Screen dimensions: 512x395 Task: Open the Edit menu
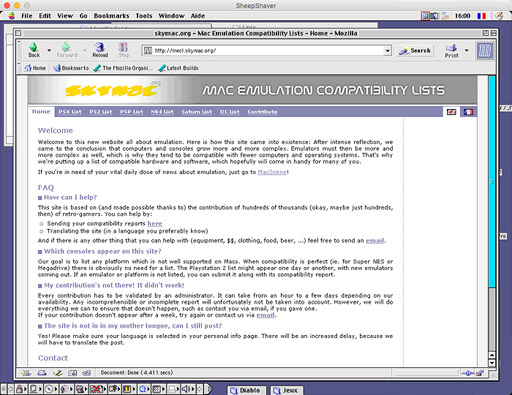click(x=45, y=16)
